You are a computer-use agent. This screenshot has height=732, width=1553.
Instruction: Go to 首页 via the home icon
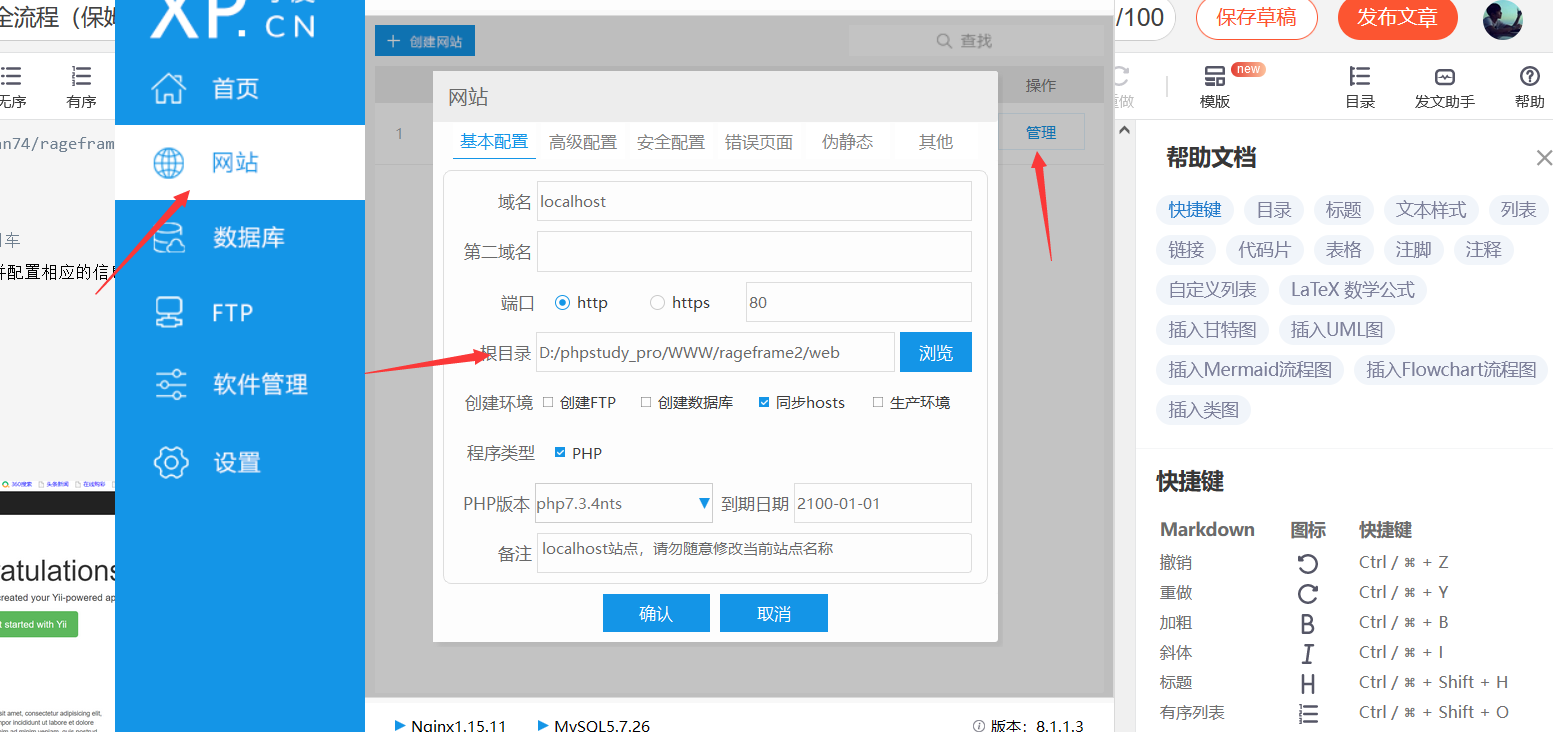(236, 88)
